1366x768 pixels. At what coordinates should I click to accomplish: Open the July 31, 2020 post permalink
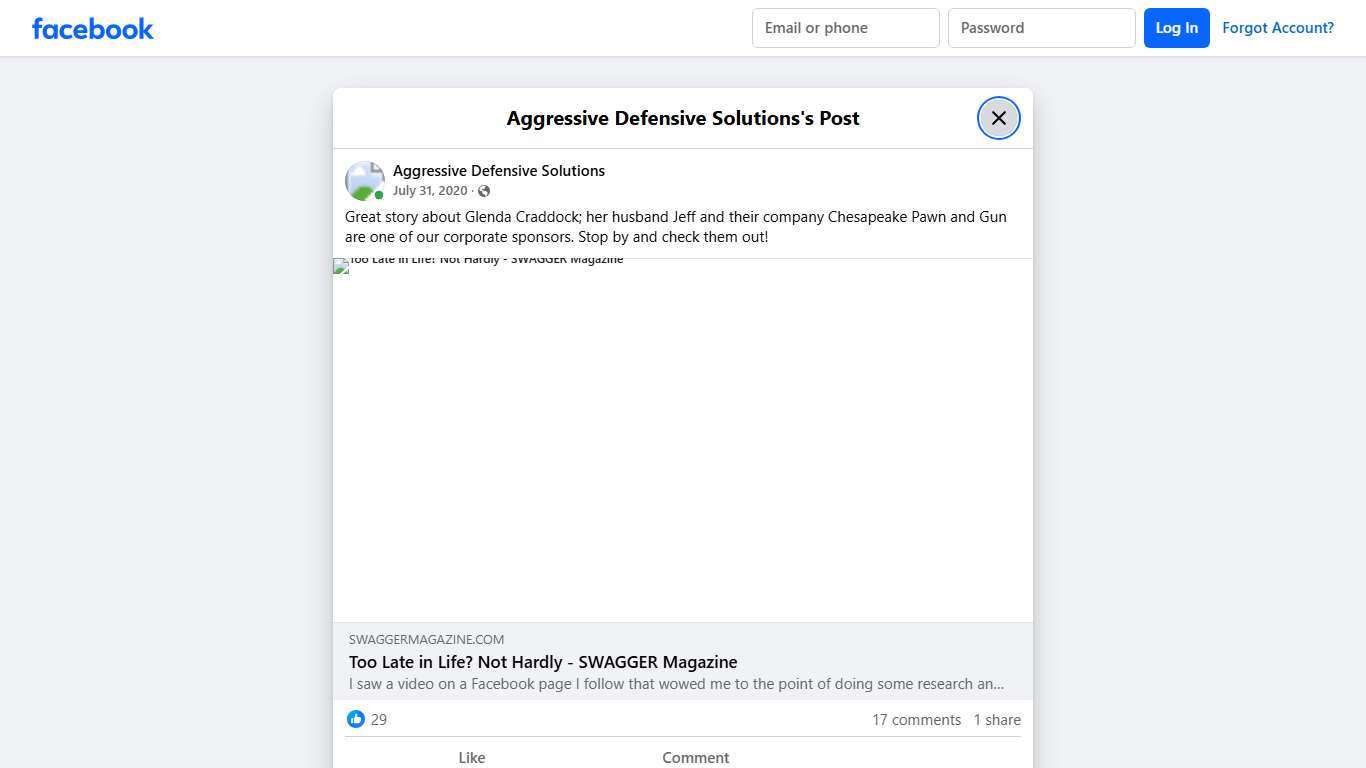pyautogui.click(x=430, y=190)
